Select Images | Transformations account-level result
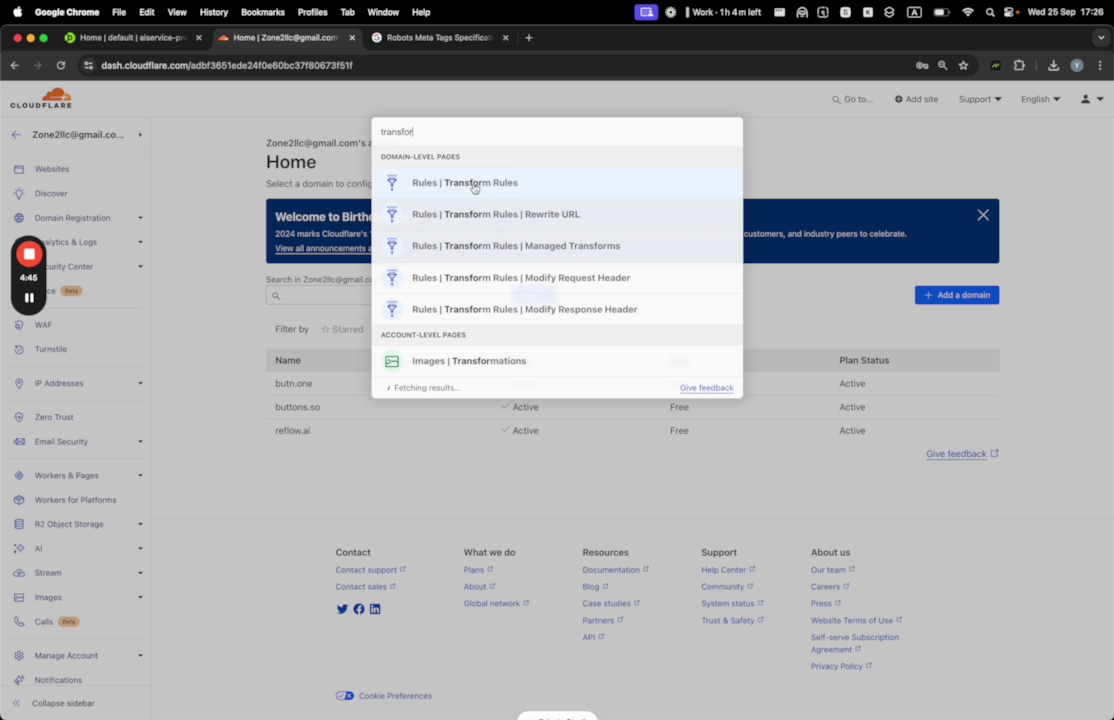The image size is (1114, 720). [x=556, y=361]
